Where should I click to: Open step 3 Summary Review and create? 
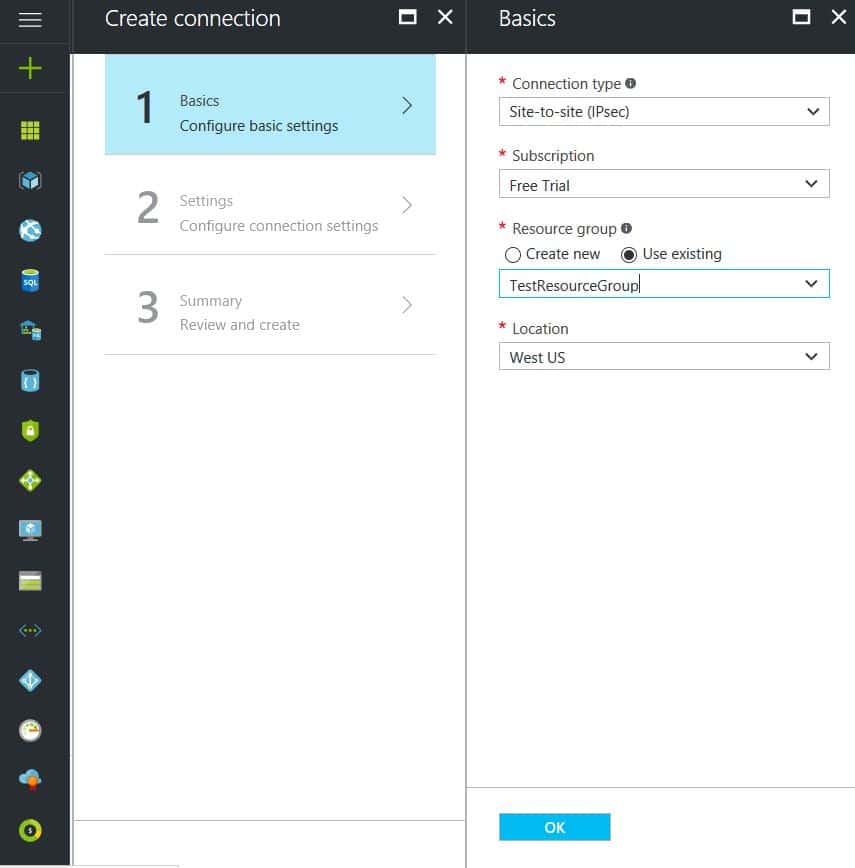coord(270,306)
